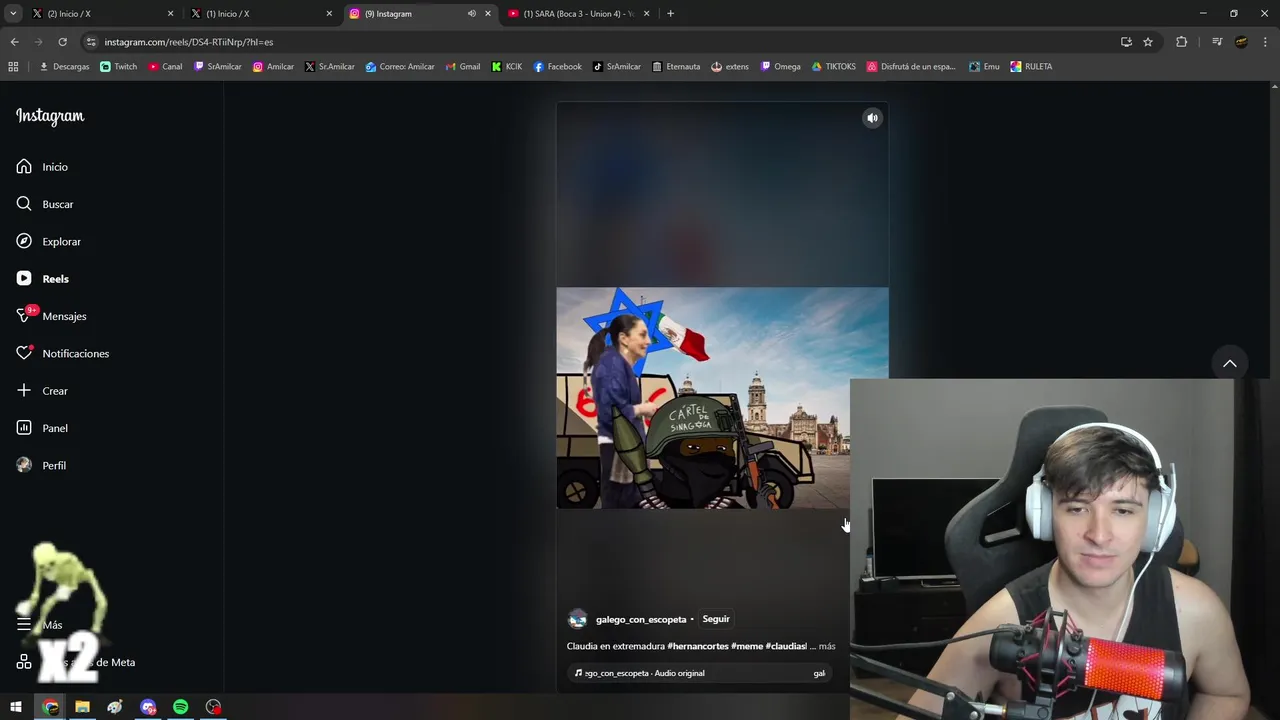
Task: Open the Canal bookmark
Action: (x=165, y=67)
